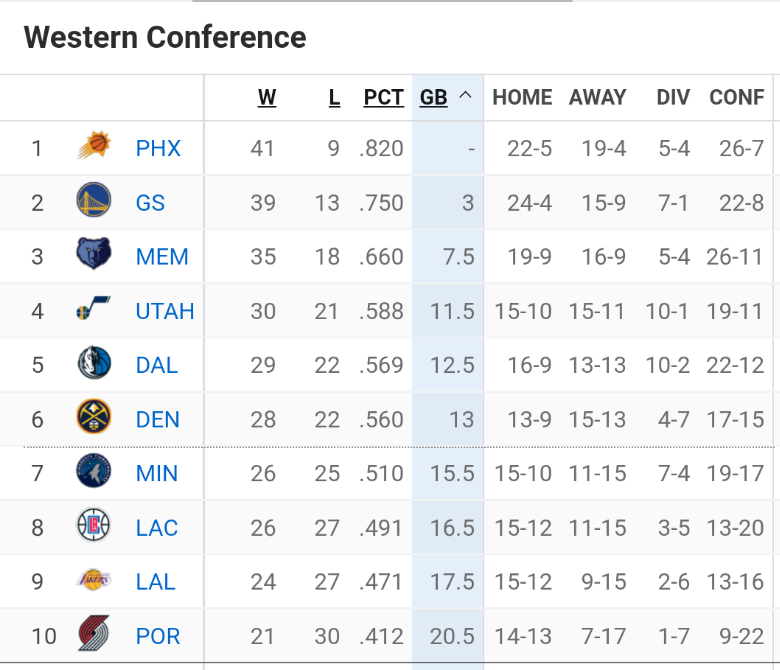Click the Golden State Warriors logo
780x670 pixels.
click(94, 202)
